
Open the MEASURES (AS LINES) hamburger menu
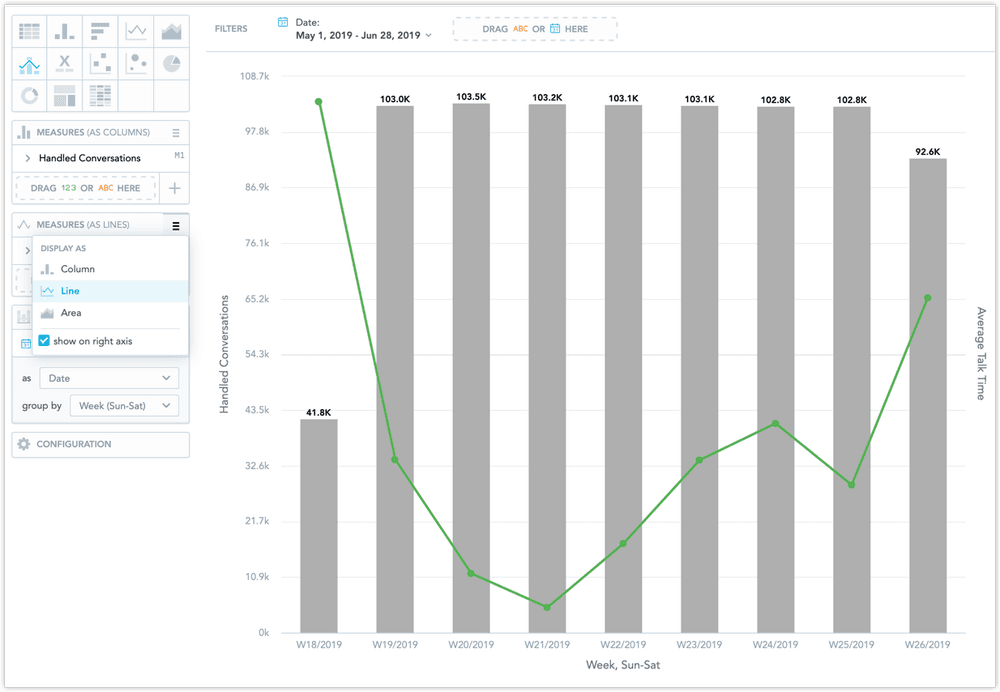174,224
